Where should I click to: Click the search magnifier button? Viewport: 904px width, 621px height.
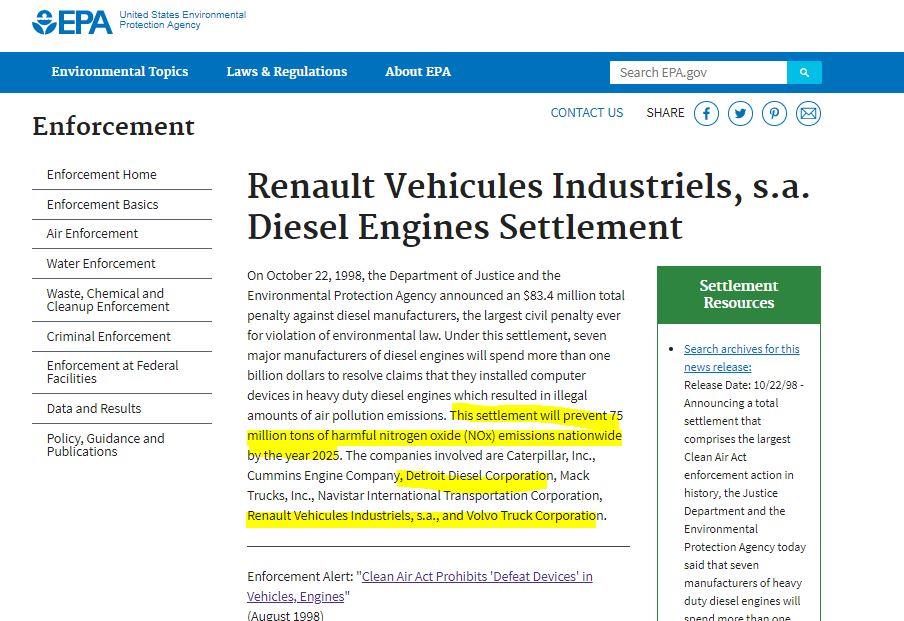[x=804, y=73]
